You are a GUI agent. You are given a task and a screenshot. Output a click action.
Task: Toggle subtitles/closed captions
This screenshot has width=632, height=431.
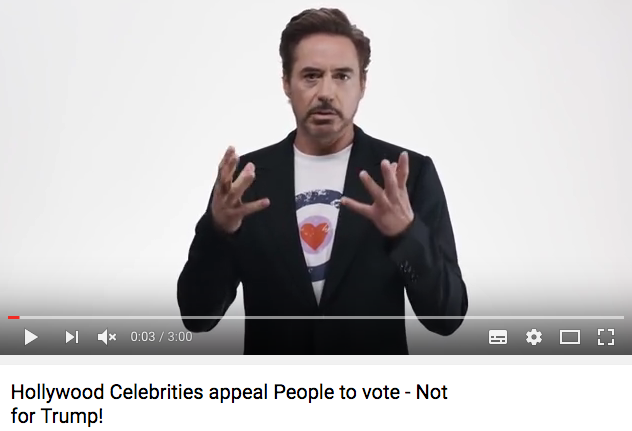tap(498, 337)
